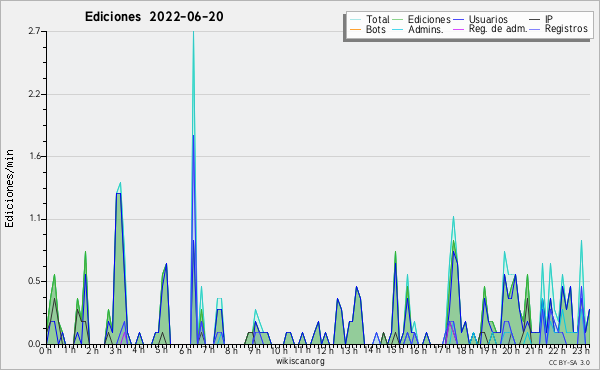Screen dimensions: 600x370
Task: Click the cyan peak after 17 h
Action: (453, 217)
